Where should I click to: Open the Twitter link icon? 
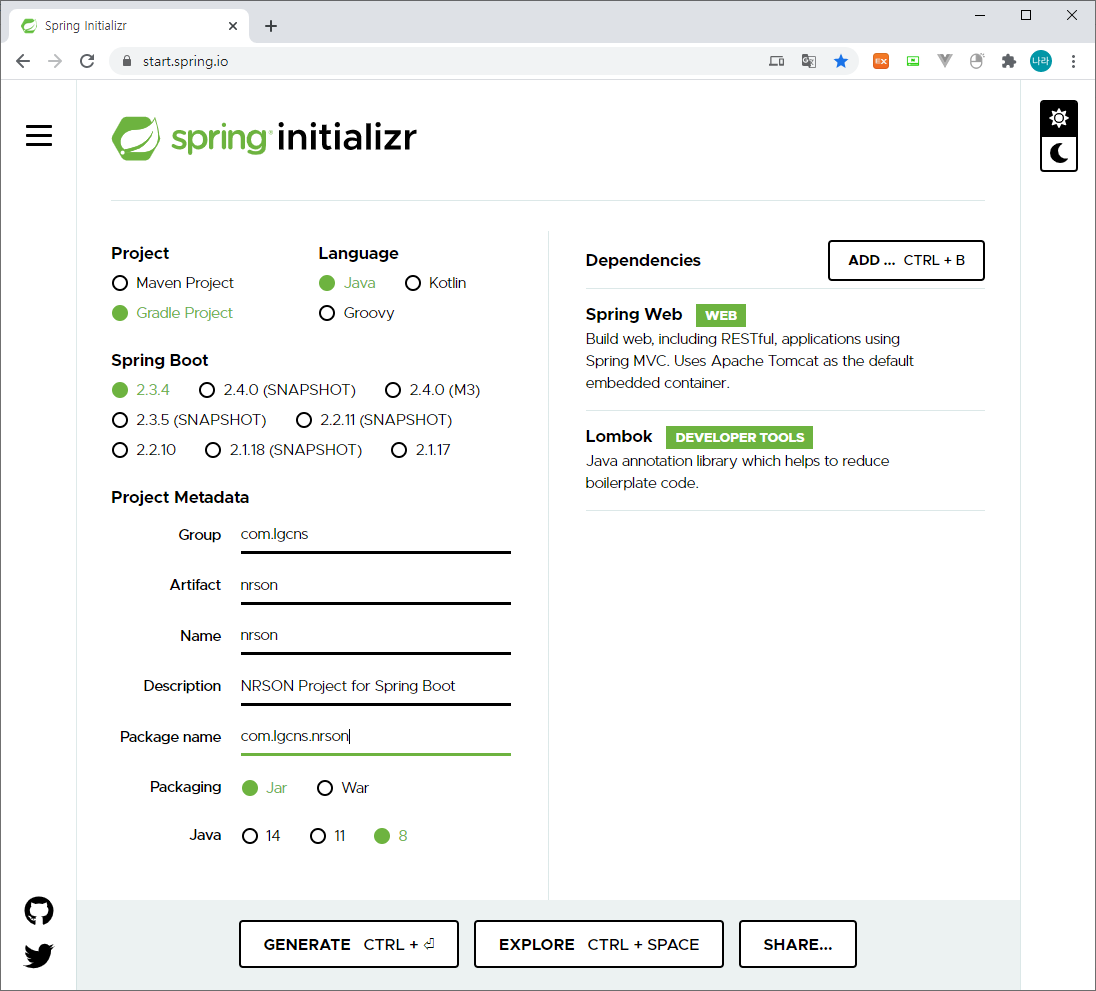39,955
